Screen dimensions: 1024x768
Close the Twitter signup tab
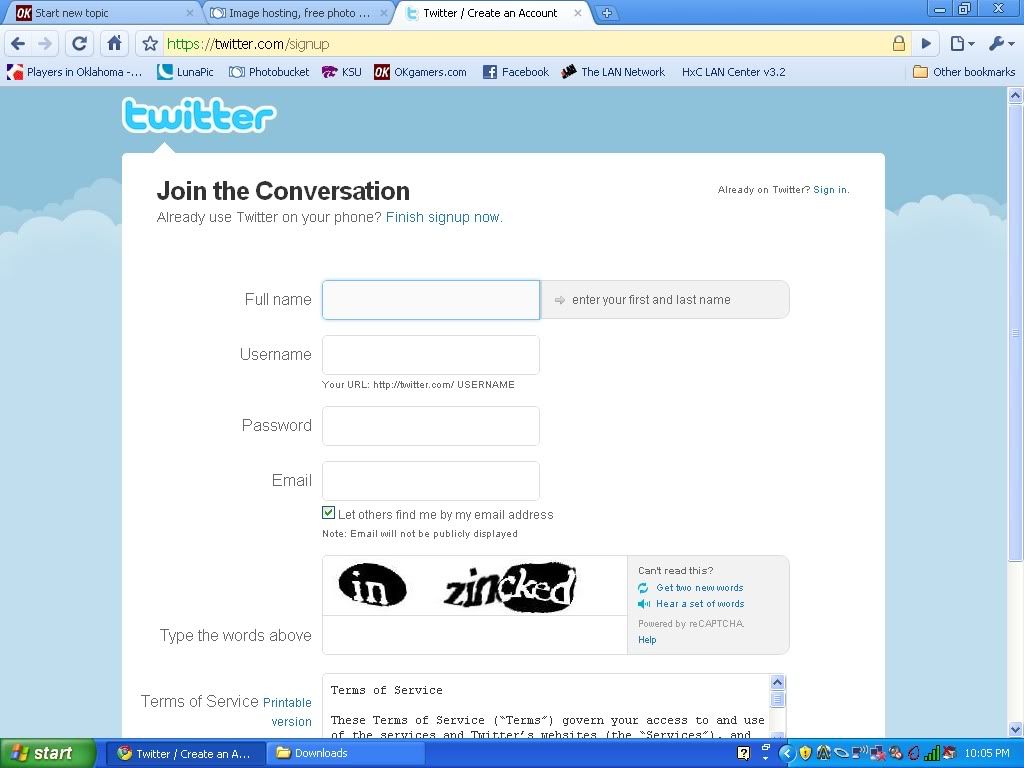[x=578, y=12]
